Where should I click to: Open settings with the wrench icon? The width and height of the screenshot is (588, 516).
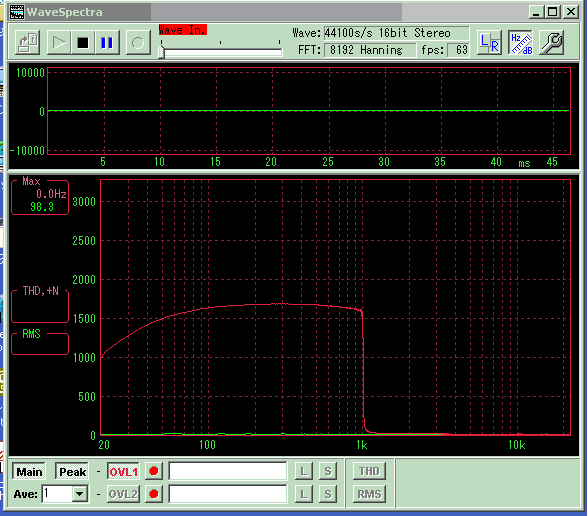tap(552, 42)
